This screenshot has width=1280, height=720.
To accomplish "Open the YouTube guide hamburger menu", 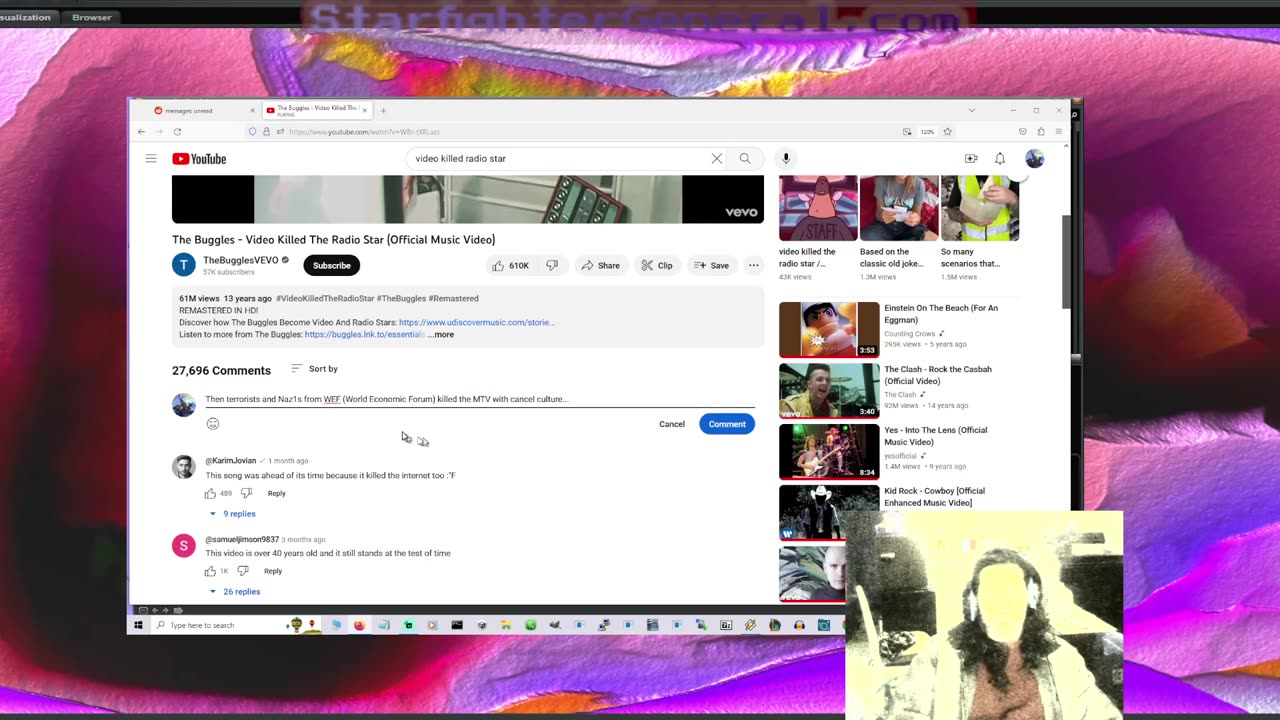I will coord(151,158).
